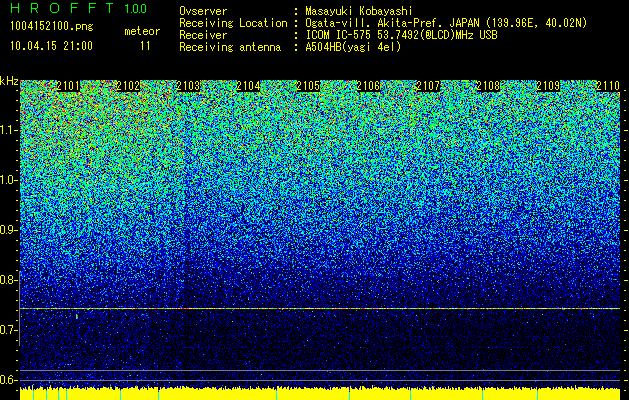Click the date text 10.04.15 21:00

51,46
